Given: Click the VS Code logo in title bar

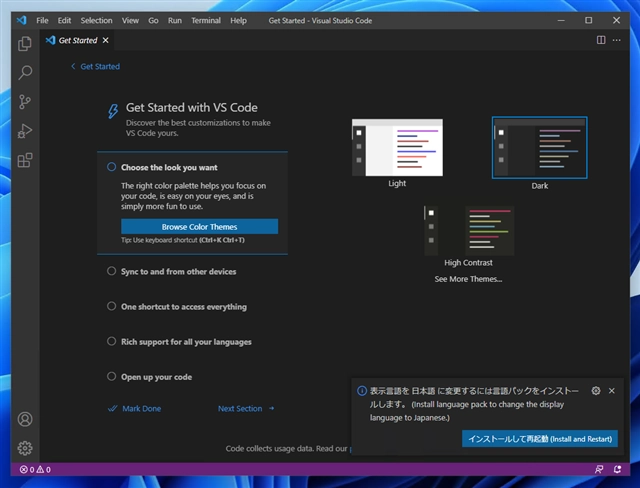Looking at the screenshot, I should click(22, 20).
